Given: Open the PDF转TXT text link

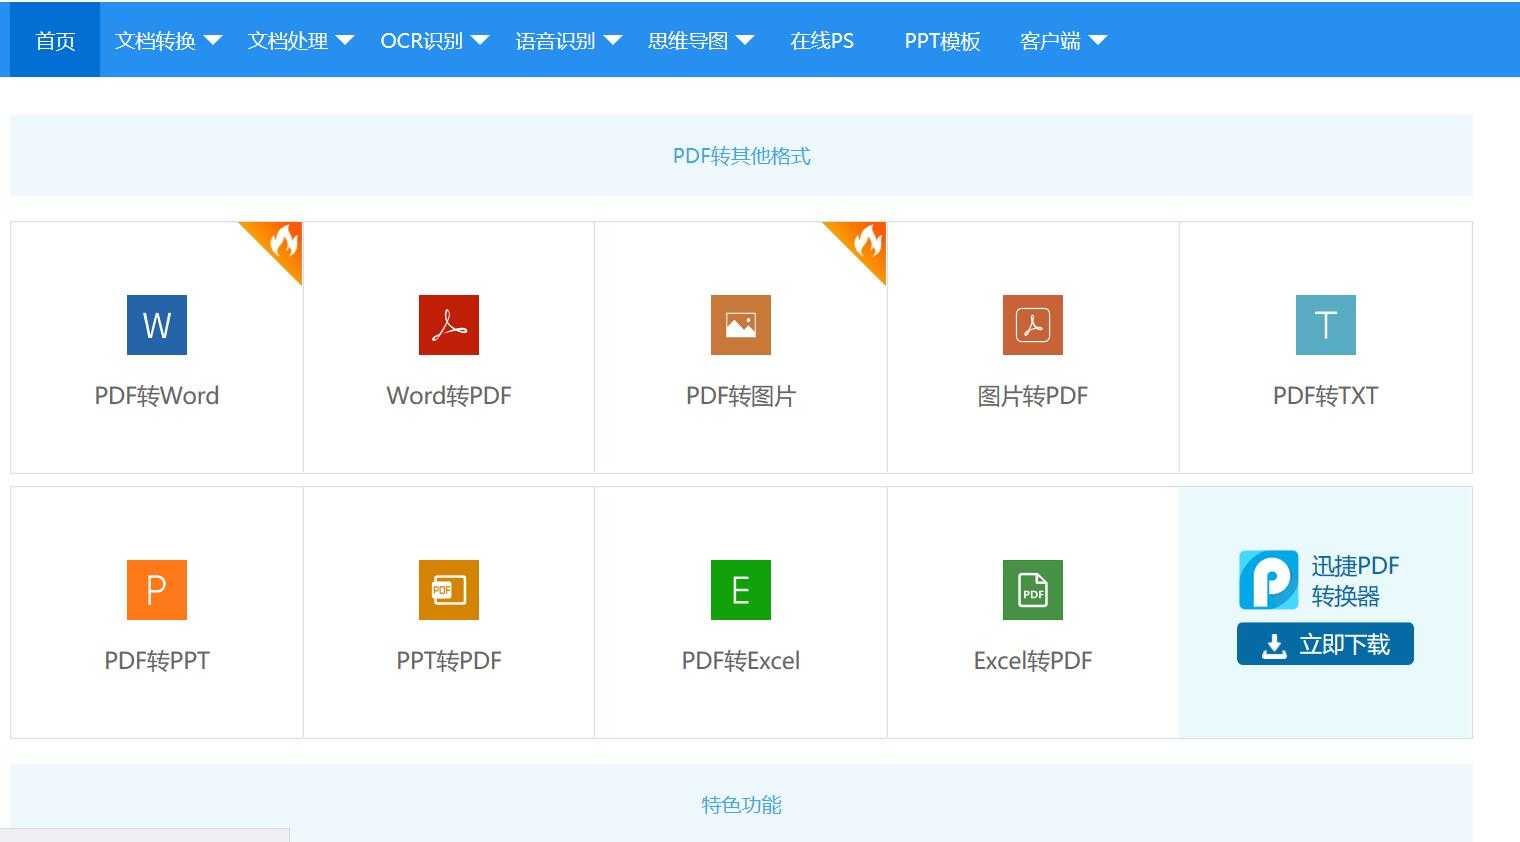Looking at the screenshot, I should [1326, 396].
